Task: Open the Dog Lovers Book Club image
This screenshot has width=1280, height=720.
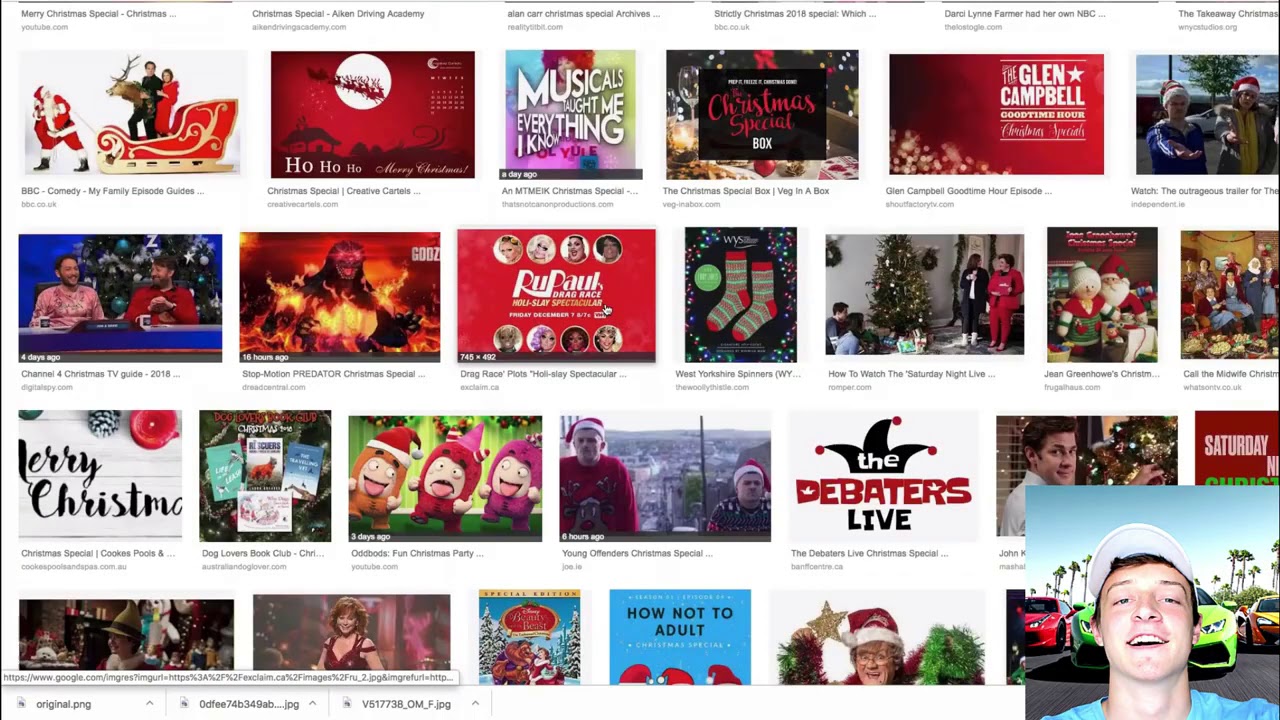Action: [x=265, y=476]
